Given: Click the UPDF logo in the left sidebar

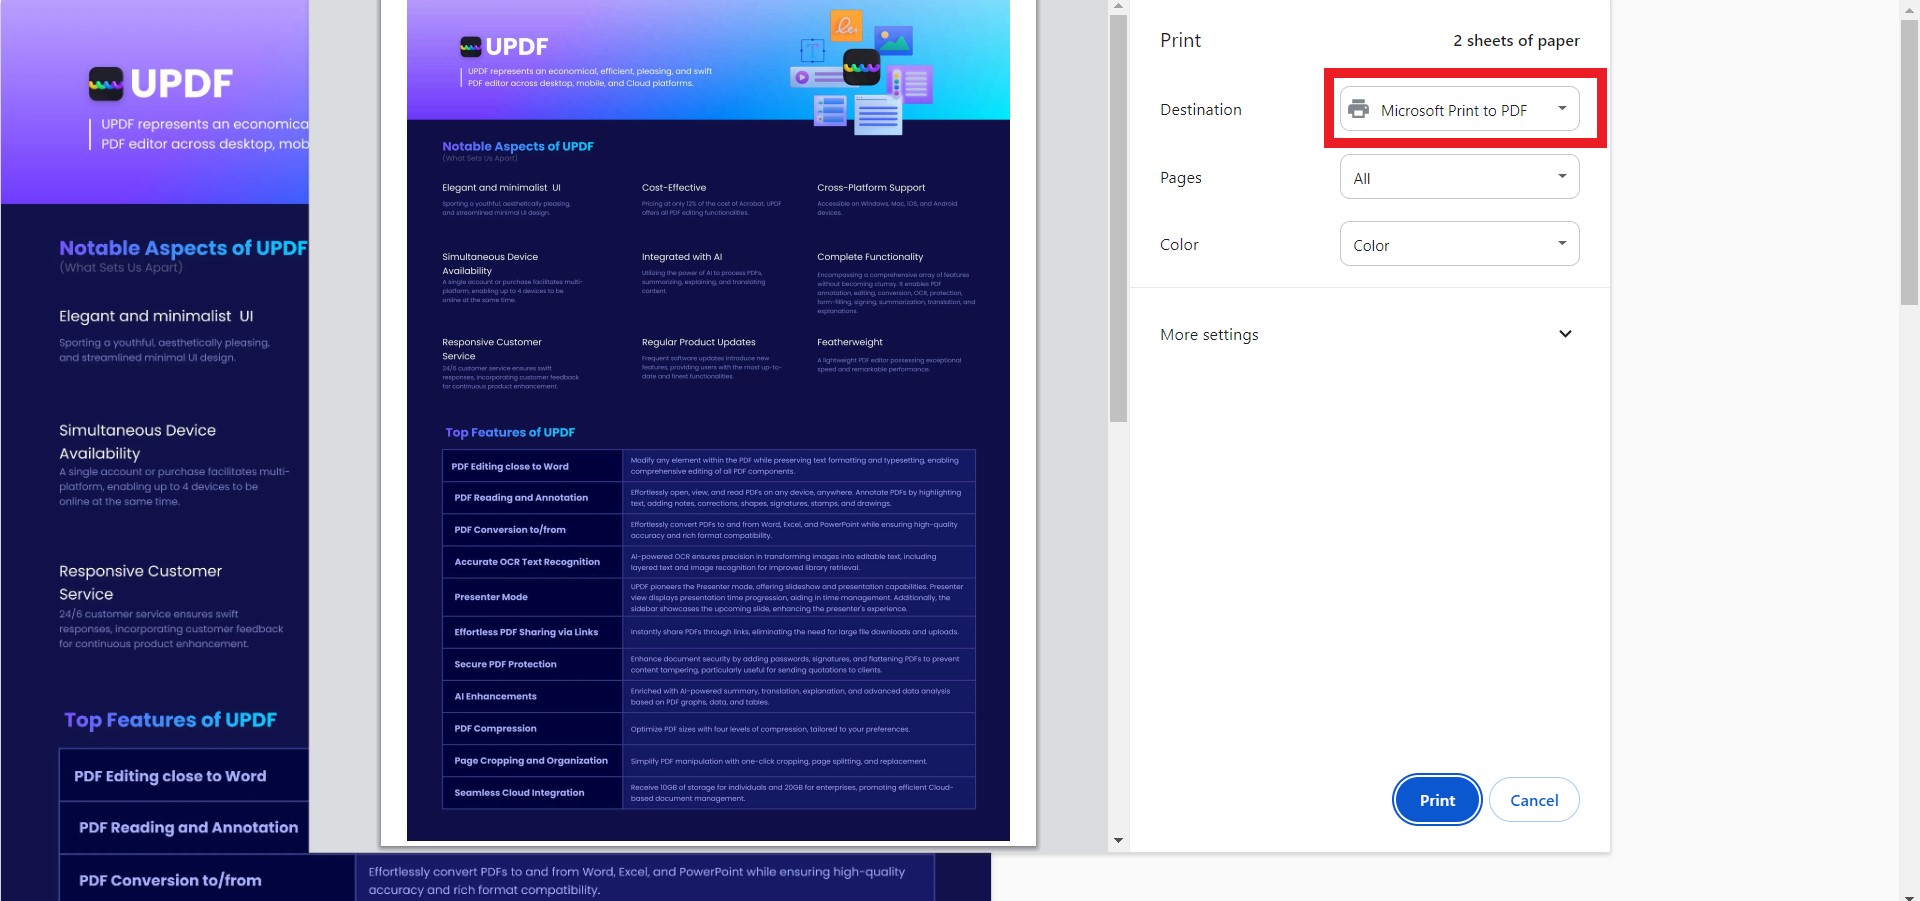Looking at the screenshot, I should click(160, 84).
